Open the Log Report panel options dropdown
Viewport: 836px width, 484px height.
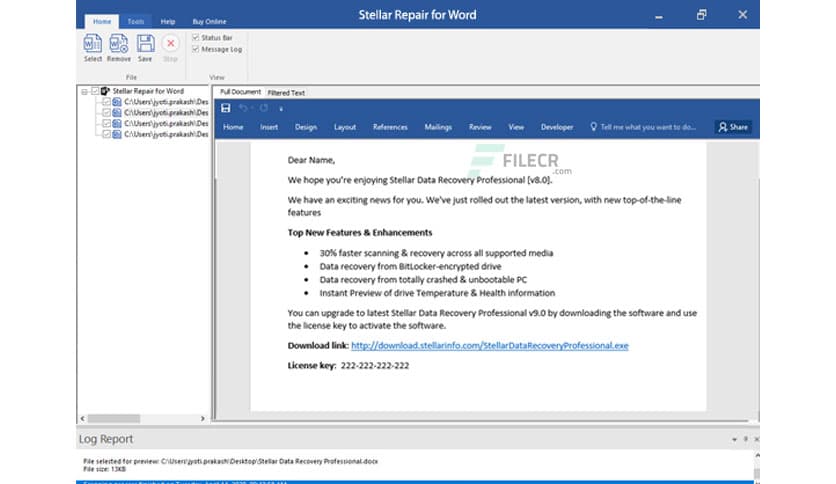click(x=734, y=439)
